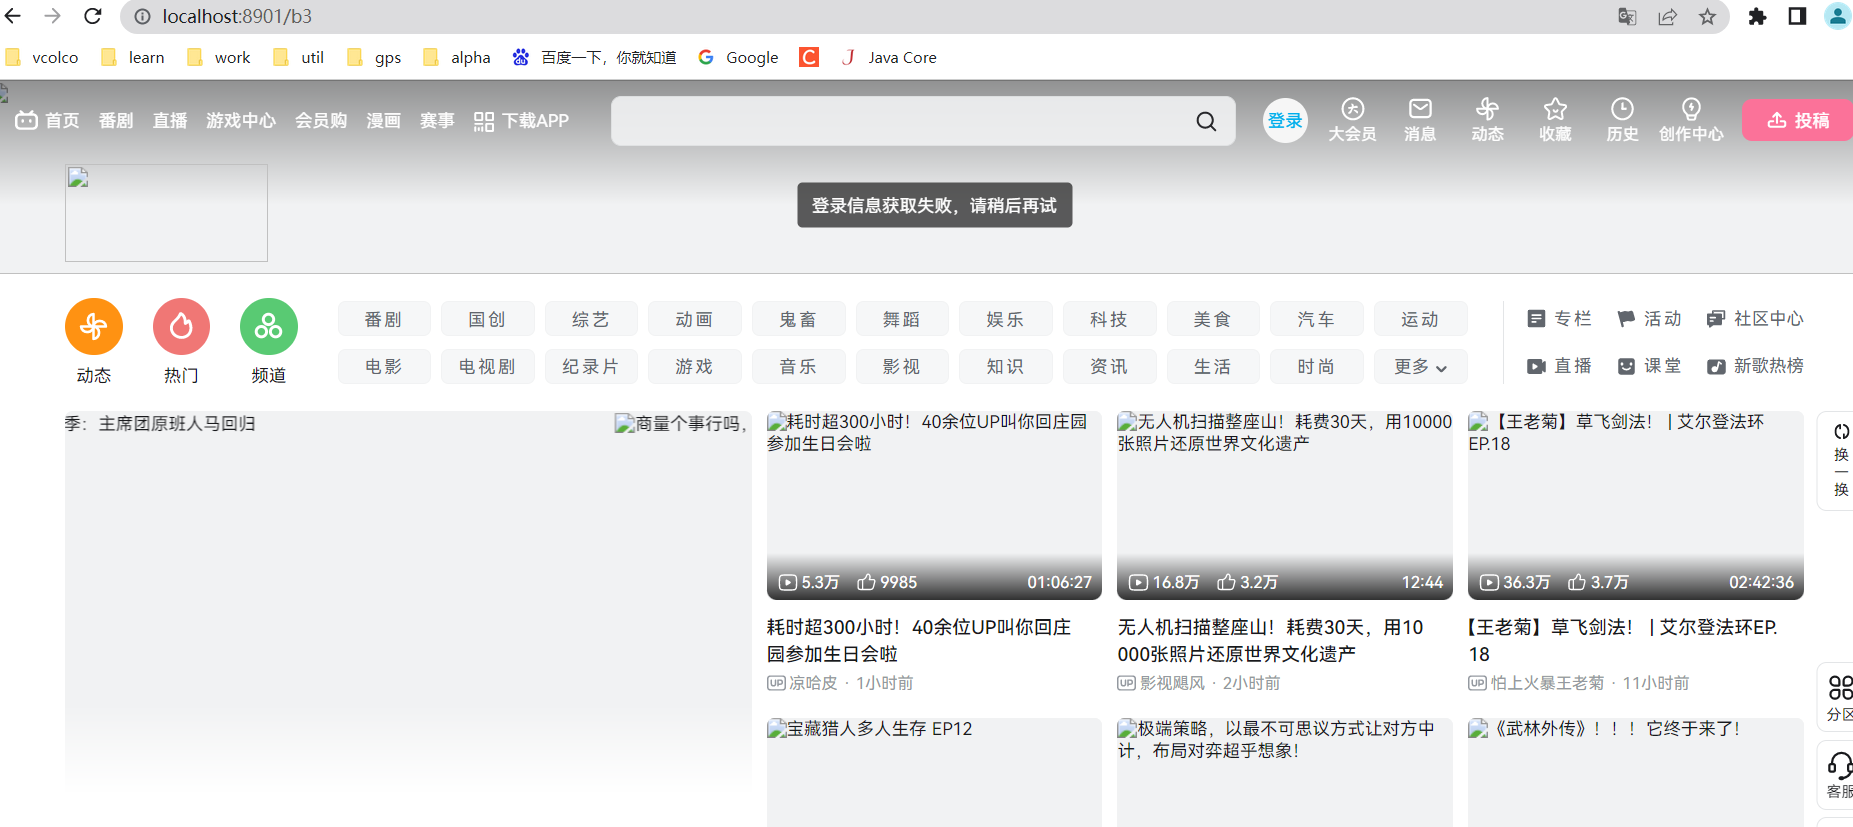Screen dimensions: 1853x827
Task: Select 音乐 category button
Action: (x=798, y=366)
